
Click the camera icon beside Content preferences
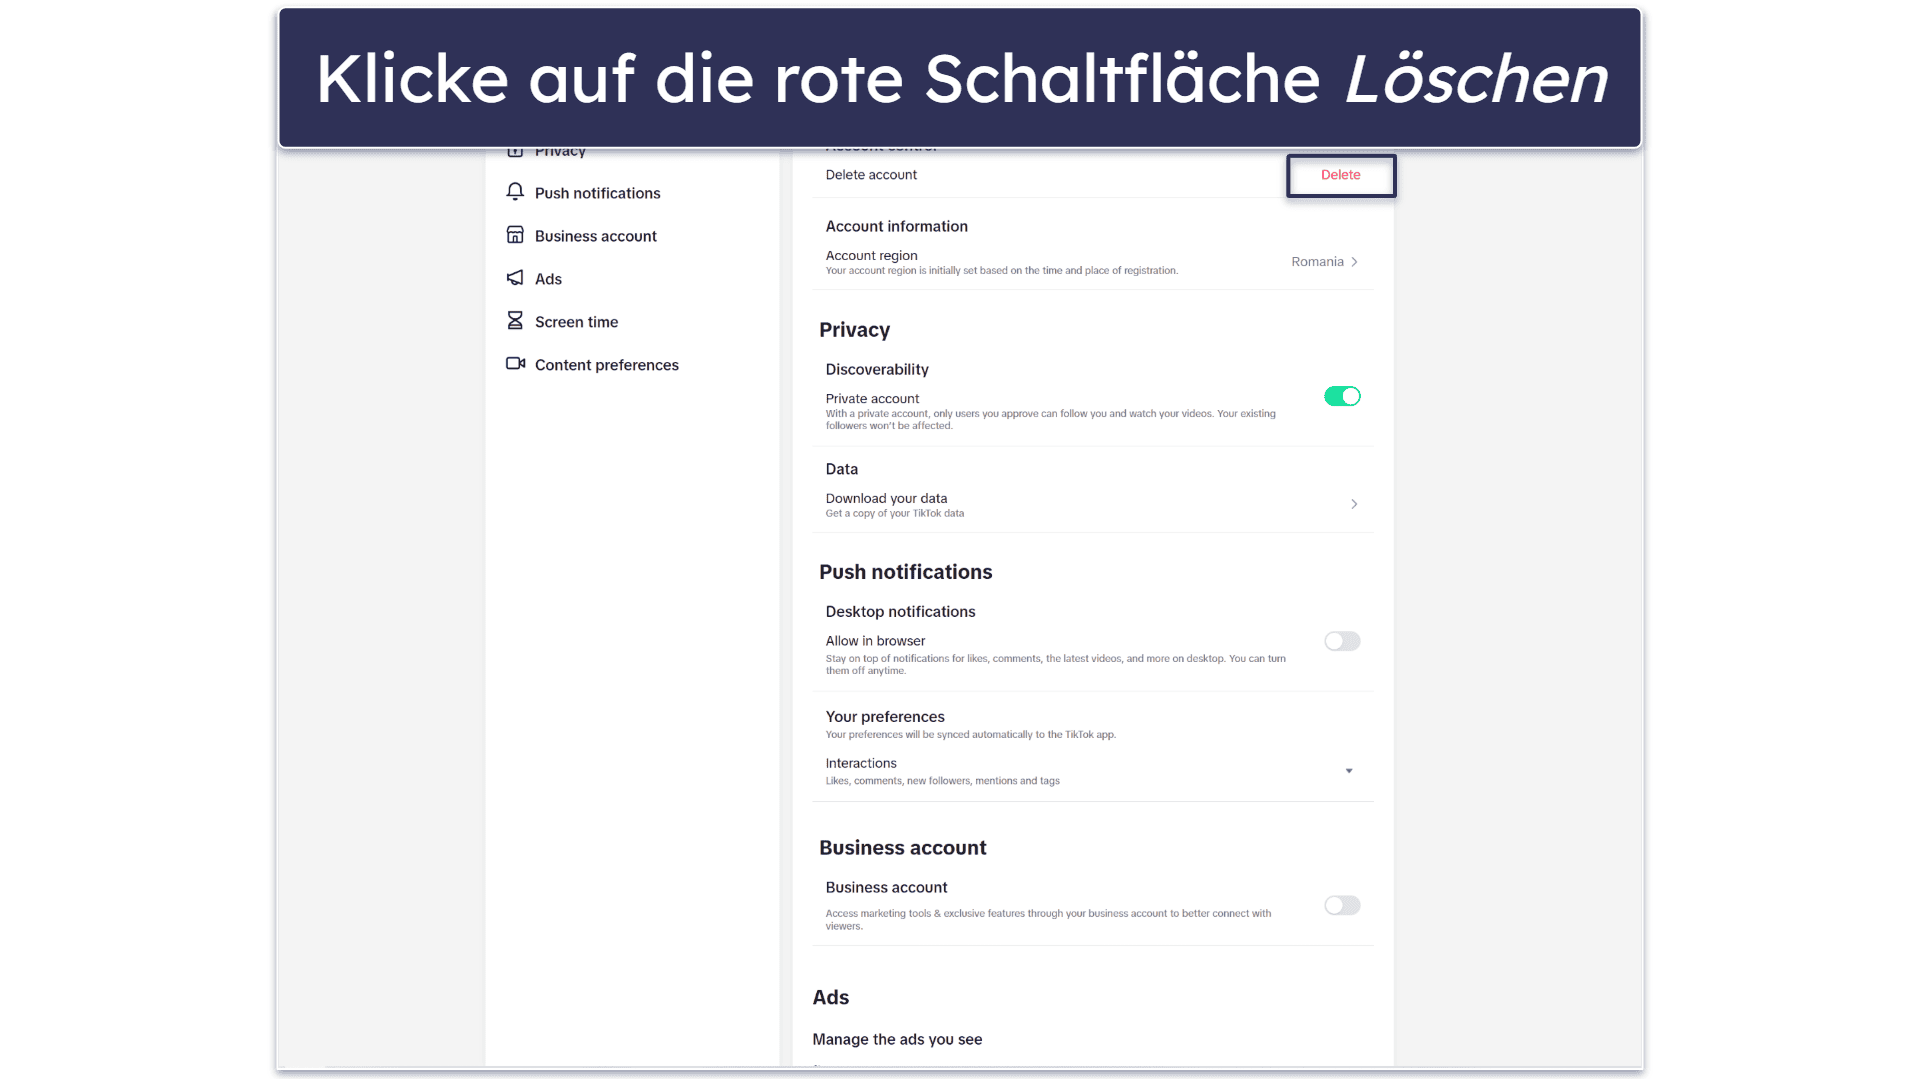point(515,364)
